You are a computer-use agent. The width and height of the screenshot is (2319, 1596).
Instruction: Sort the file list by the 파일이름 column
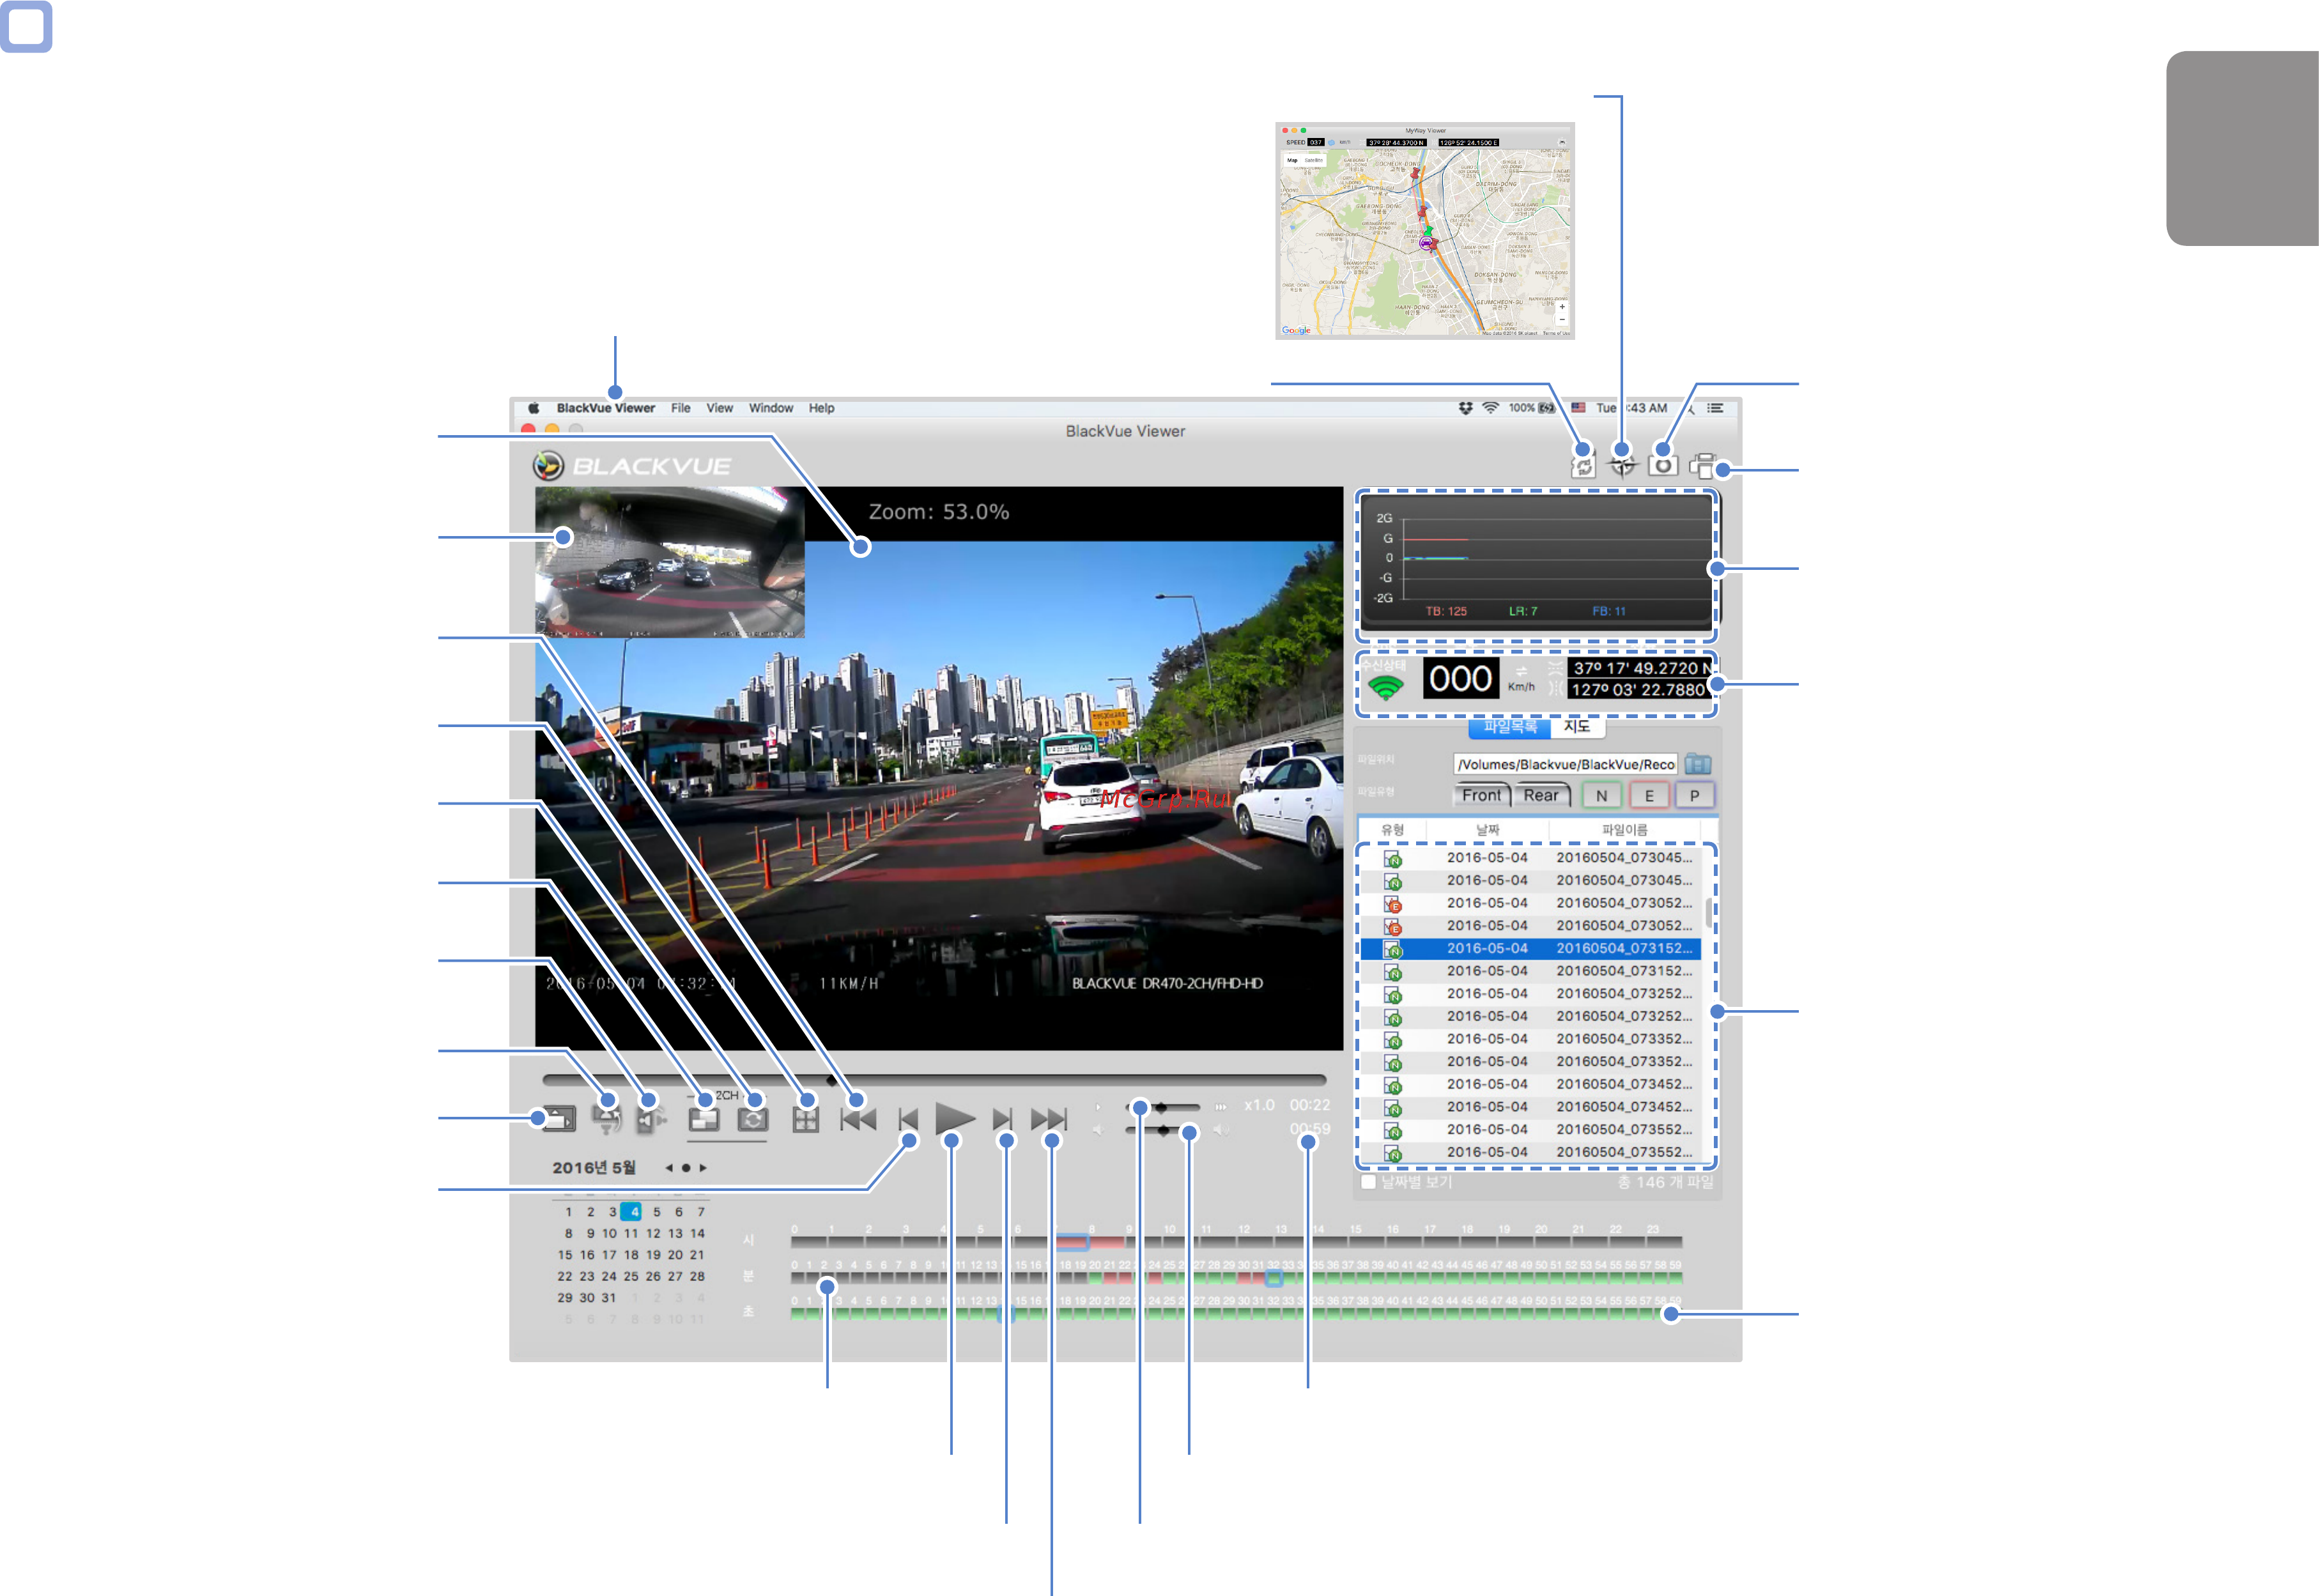click(1624, 830)
